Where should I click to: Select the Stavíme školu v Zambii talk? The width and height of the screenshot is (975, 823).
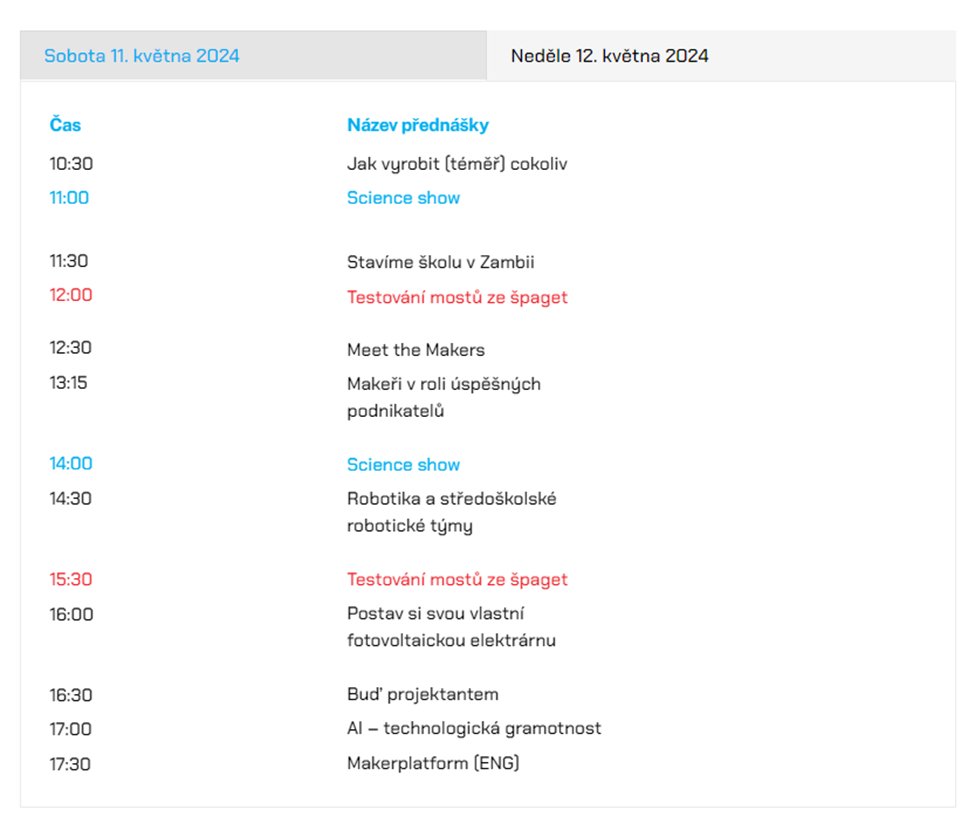pyautogui.click(x=440, y=262)
